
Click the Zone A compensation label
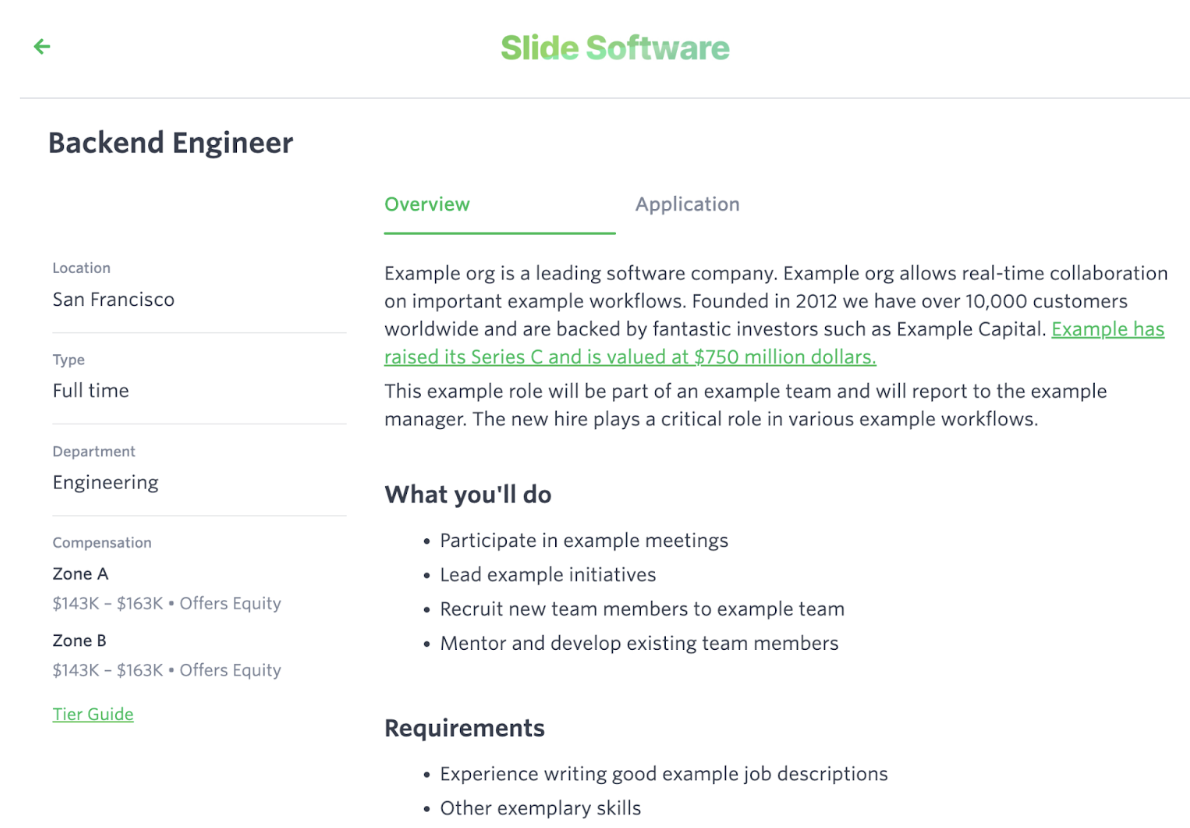(x=80, y=574)
